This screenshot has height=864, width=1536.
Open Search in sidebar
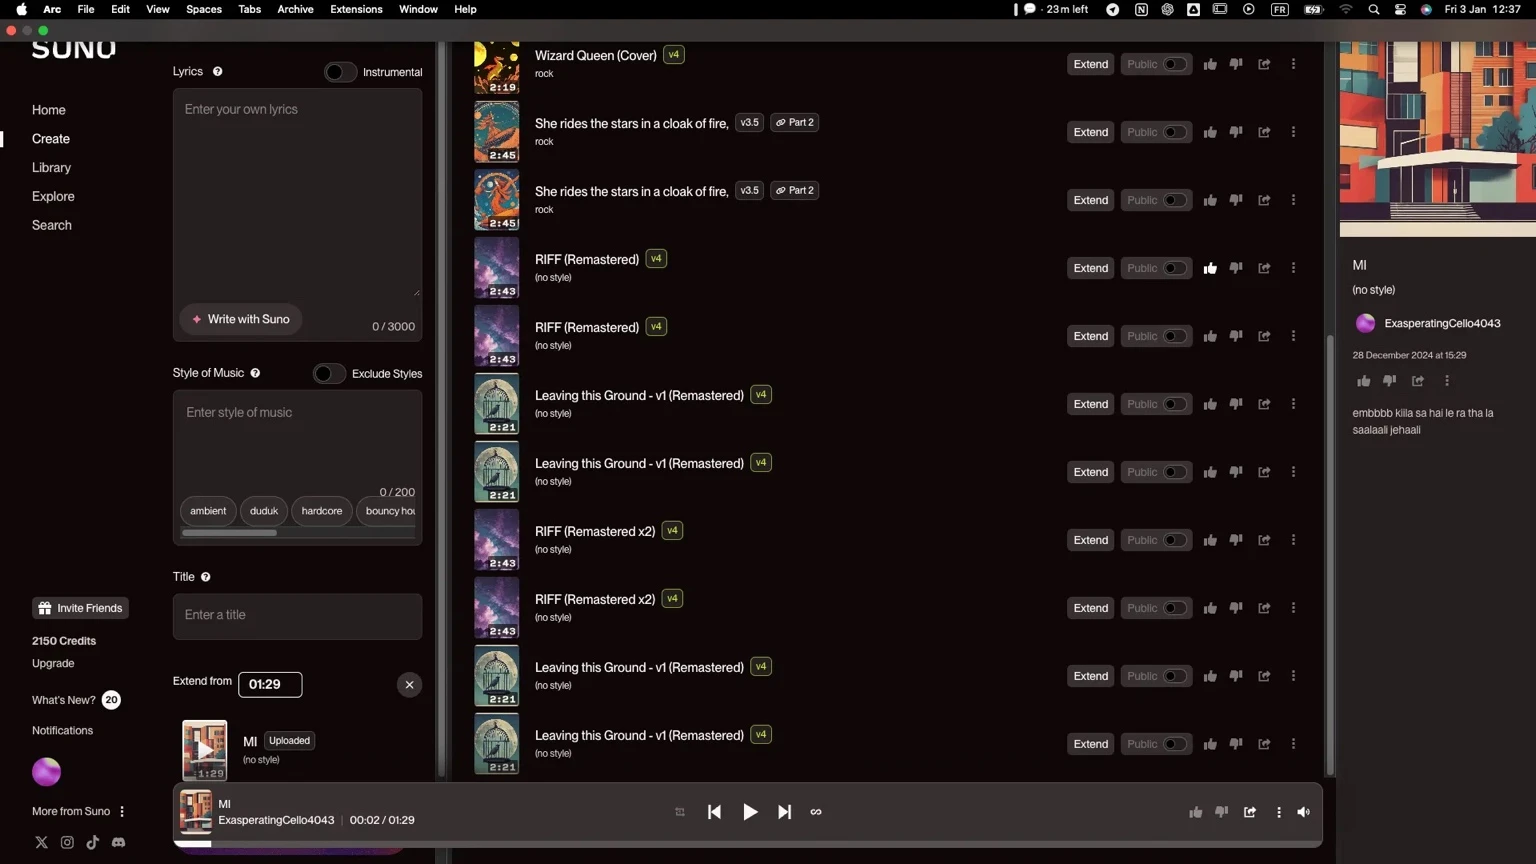[52, 226]
